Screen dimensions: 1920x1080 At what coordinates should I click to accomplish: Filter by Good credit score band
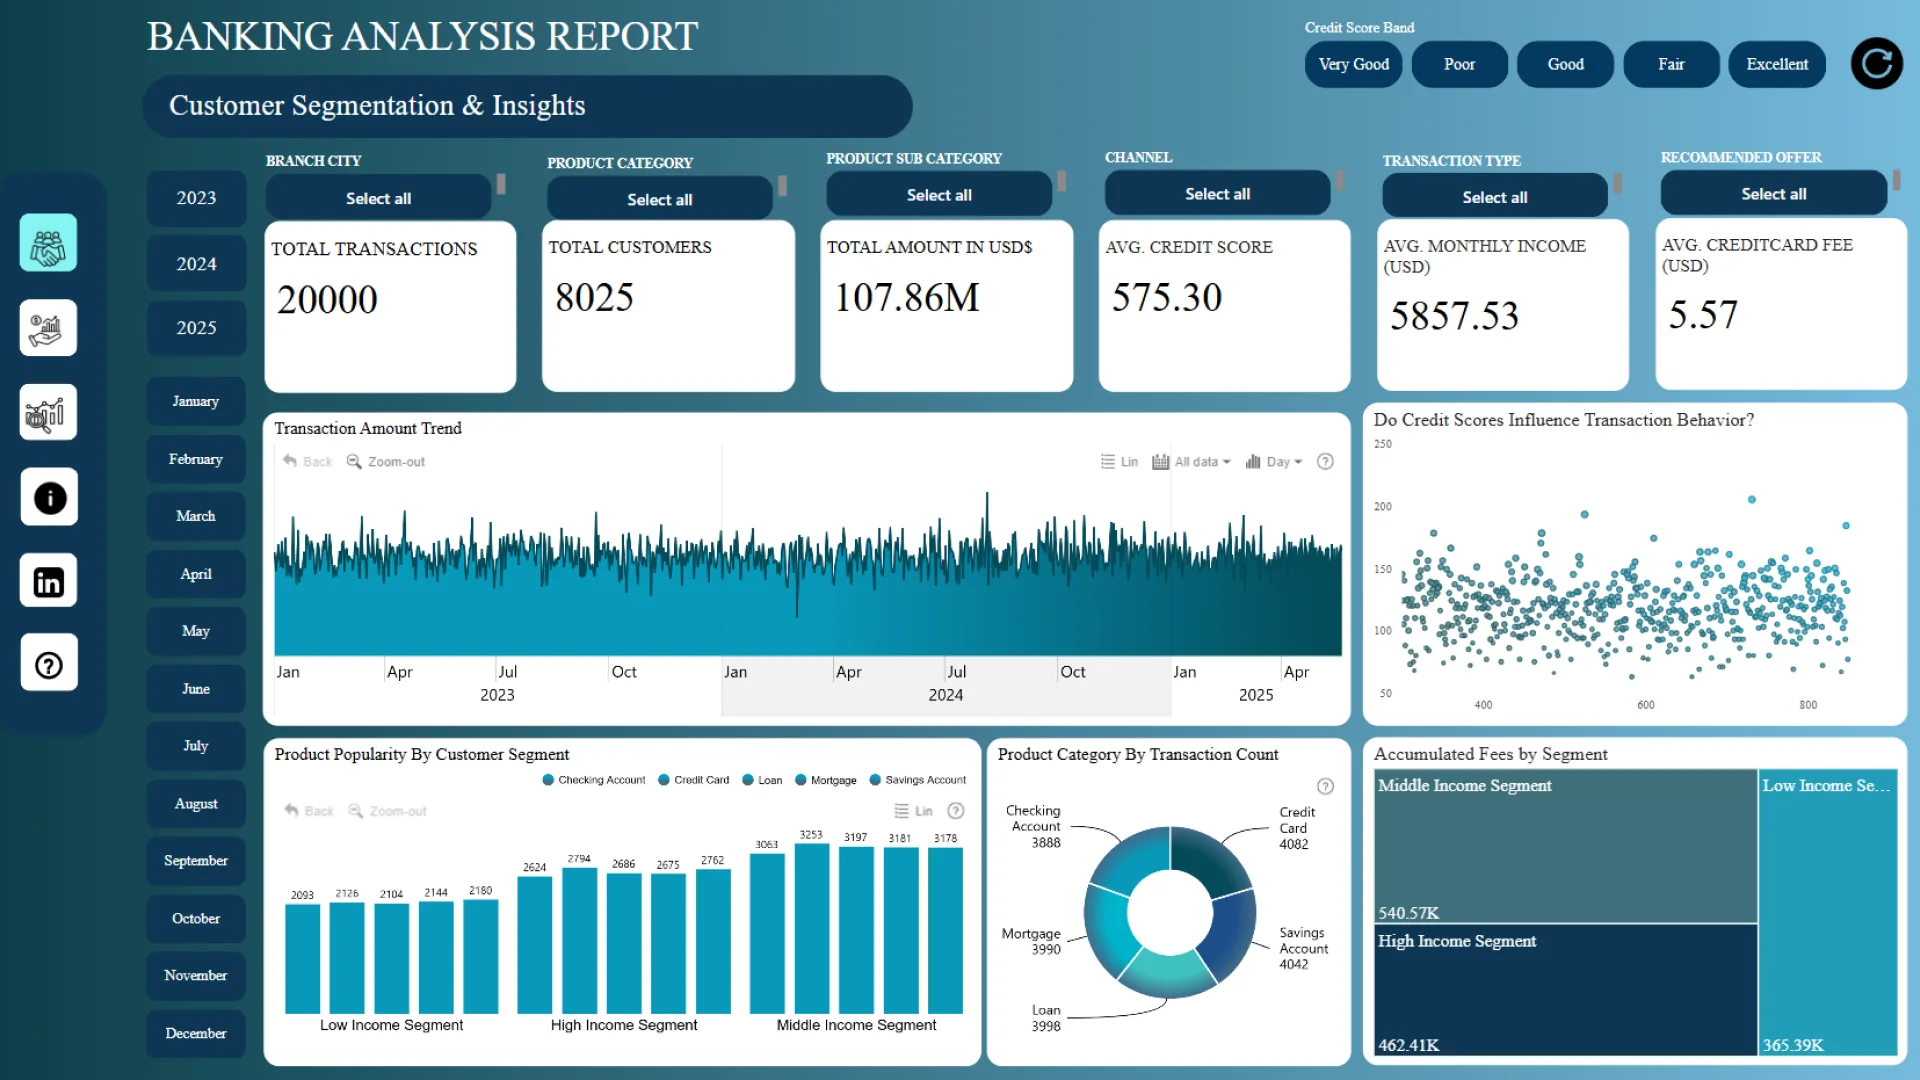[1566, 64]
